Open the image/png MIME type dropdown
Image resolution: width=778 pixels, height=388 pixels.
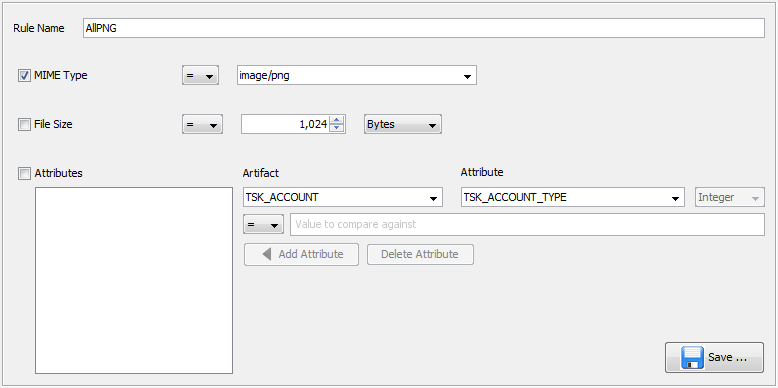tap(357, 75)
